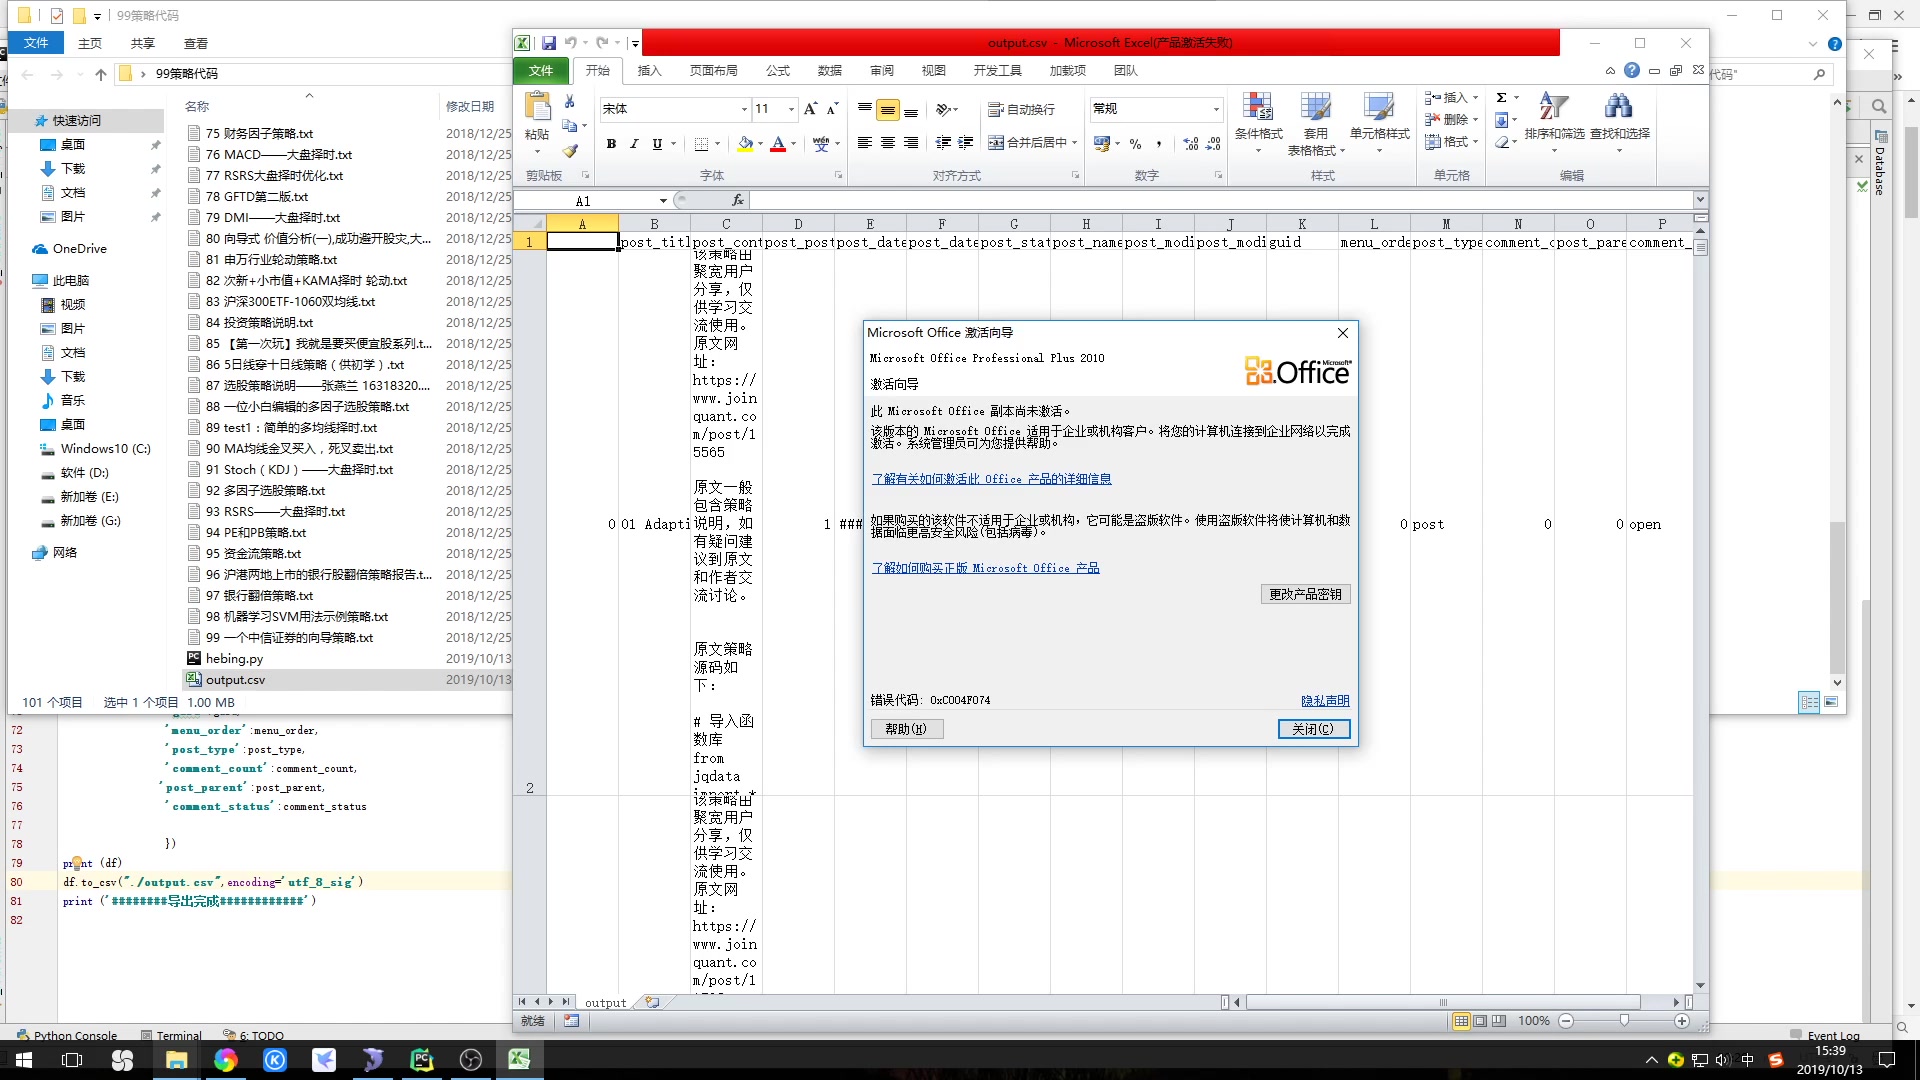The image size is (1920, 1080).
Task: Click the Save icon in Excel title bar
Action: (549, 43)
